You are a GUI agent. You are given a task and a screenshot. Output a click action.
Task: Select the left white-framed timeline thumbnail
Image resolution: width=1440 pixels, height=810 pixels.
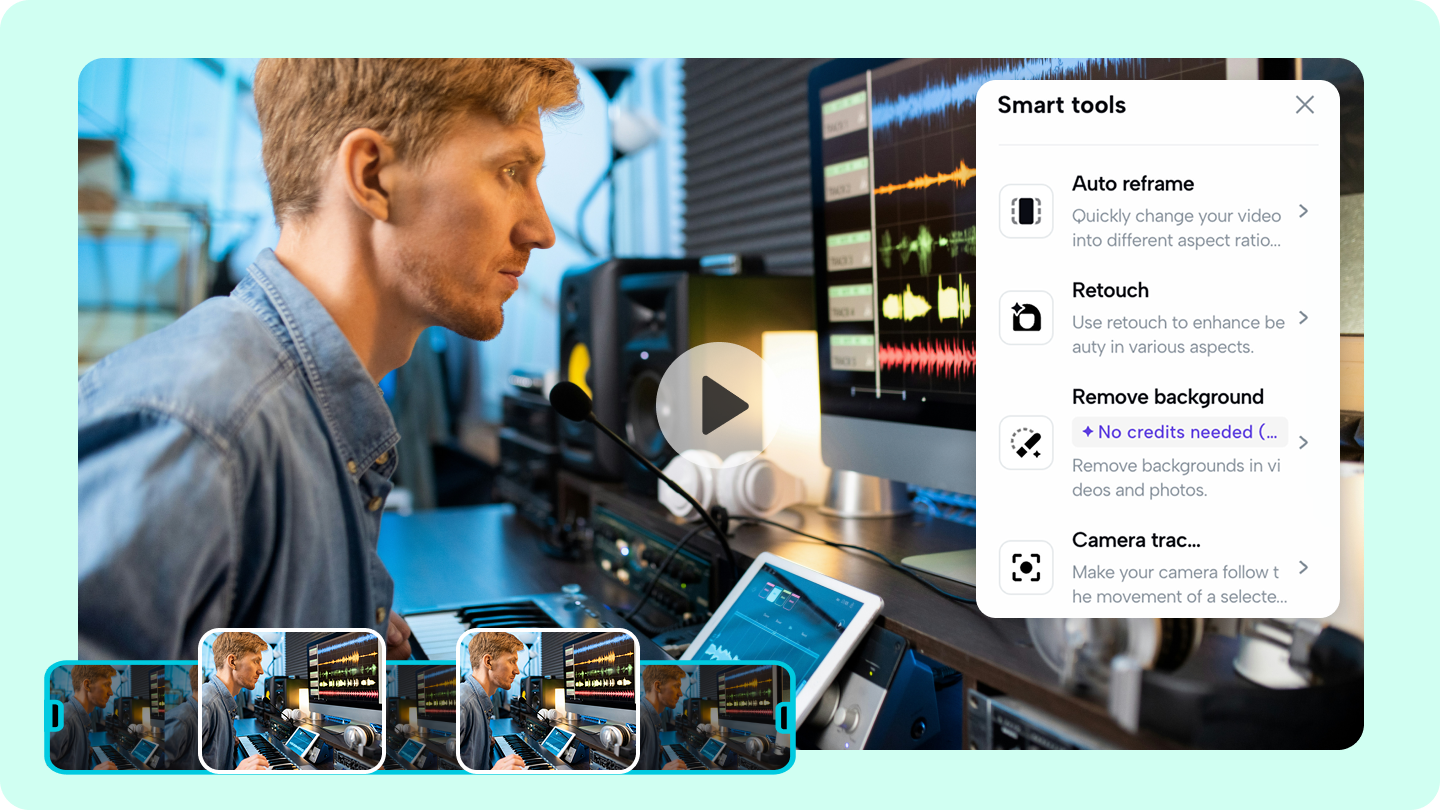292,700
